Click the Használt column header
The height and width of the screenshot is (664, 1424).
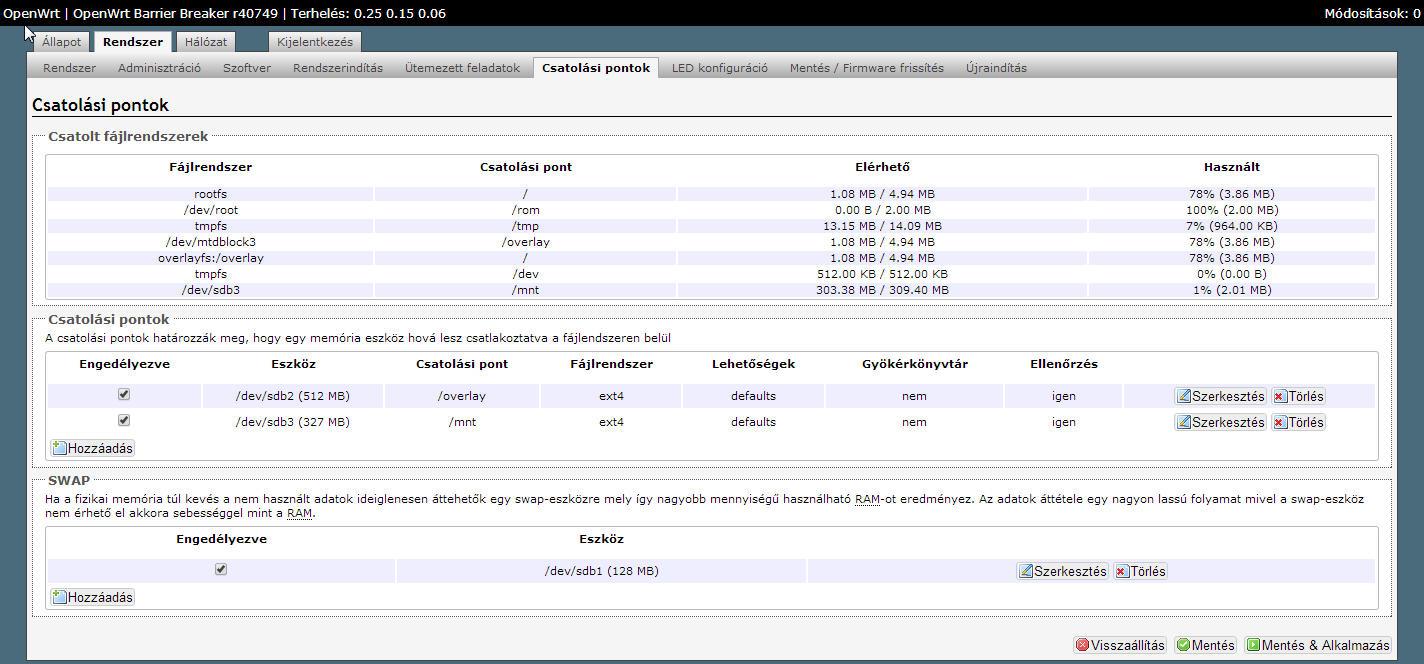[x=1232, y=167]
